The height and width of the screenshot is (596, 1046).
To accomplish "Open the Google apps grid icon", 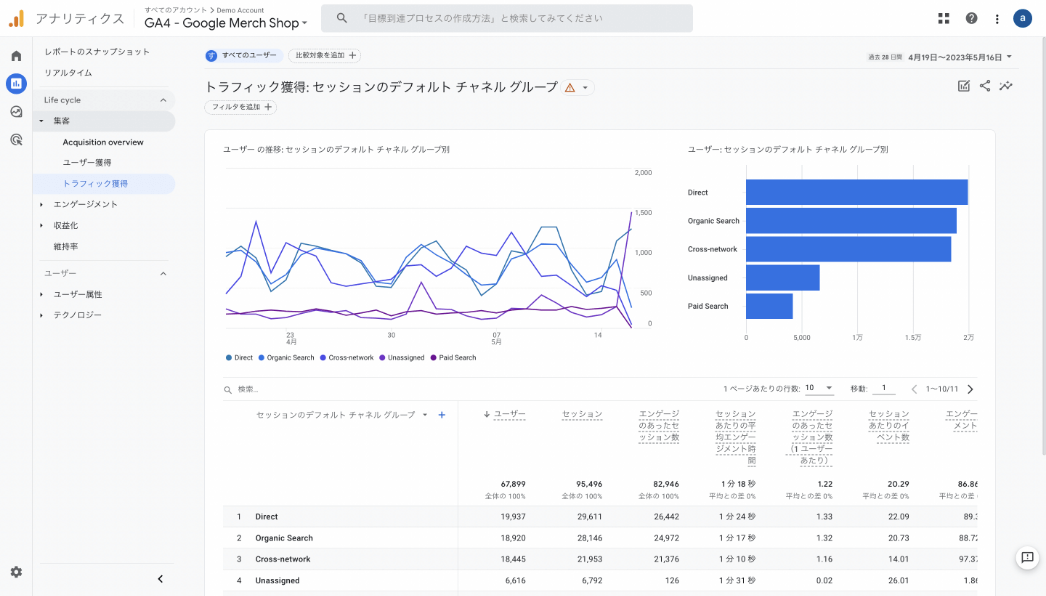I will click(x=943, y=19).
